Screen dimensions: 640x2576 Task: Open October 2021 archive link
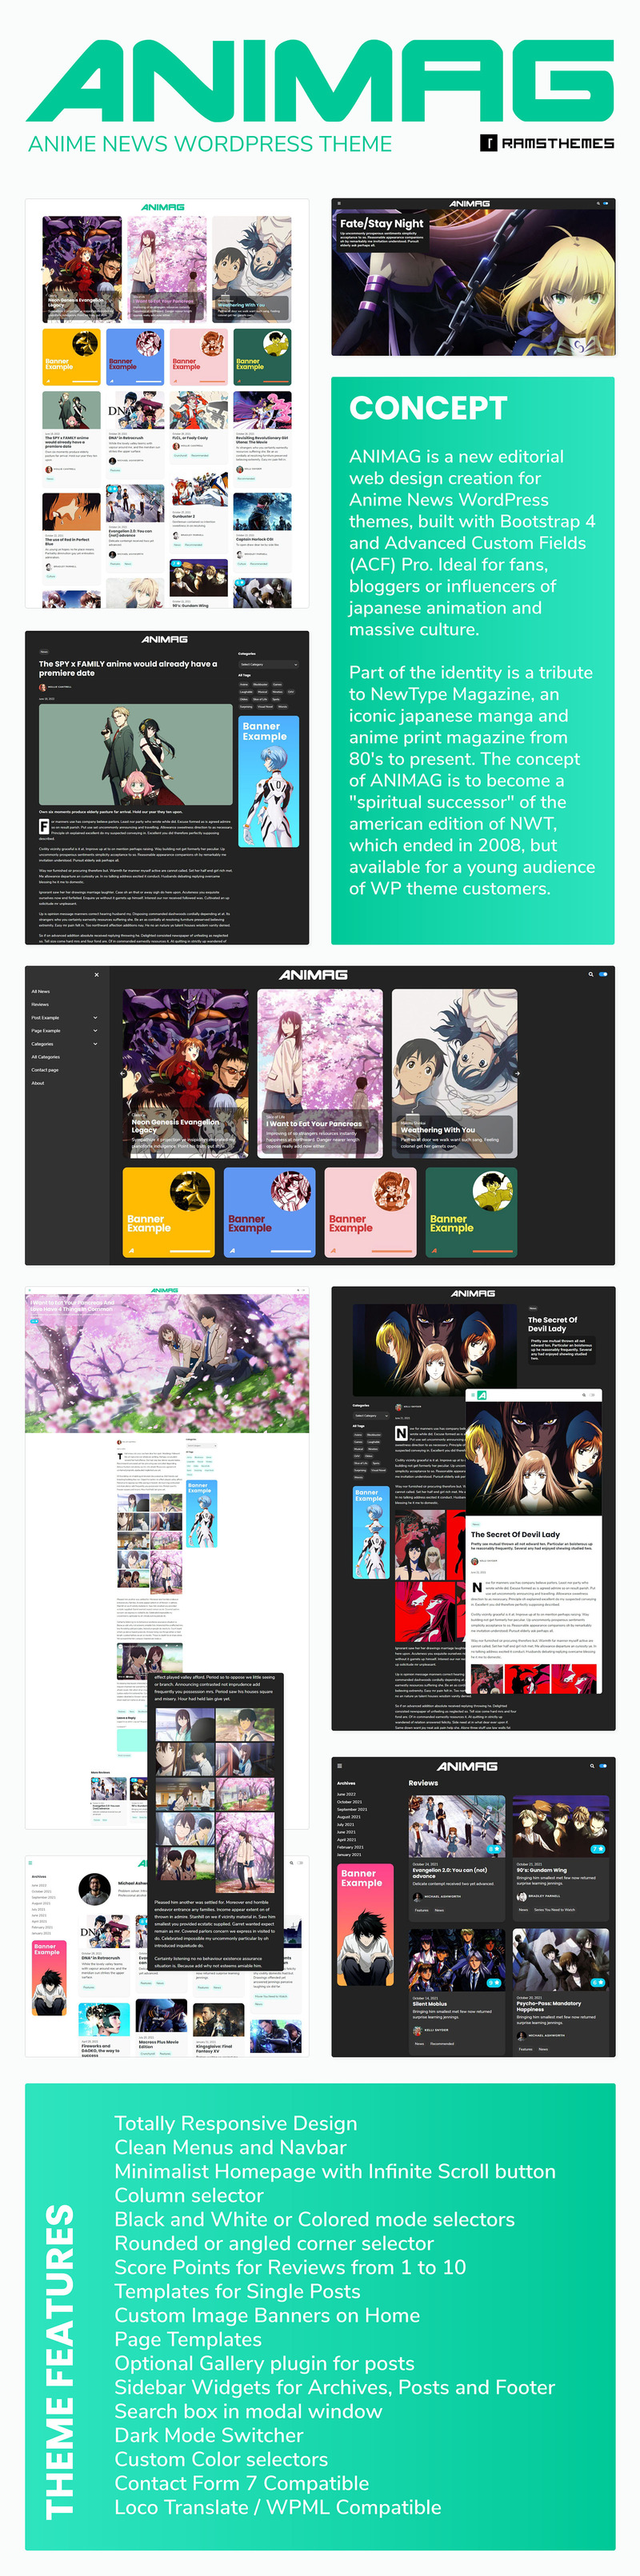(350, 1801)
